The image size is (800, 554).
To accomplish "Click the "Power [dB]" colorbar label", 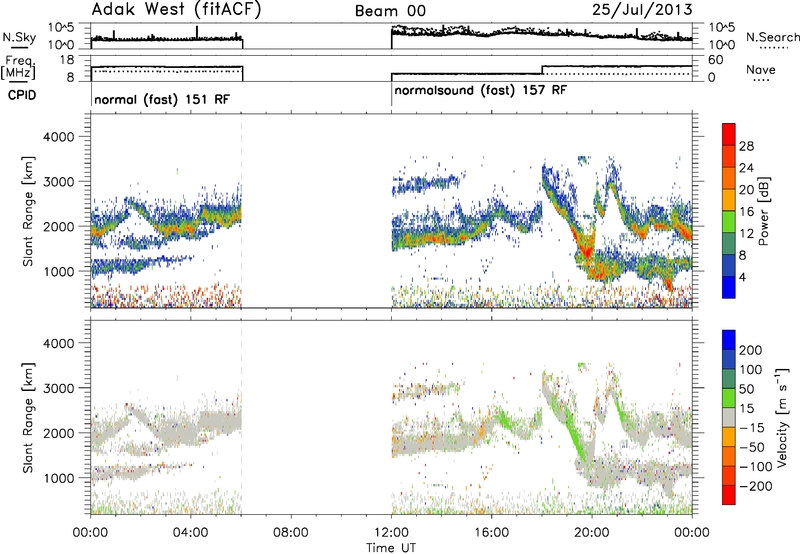I will pyautogui.click(x=763, y=211).
